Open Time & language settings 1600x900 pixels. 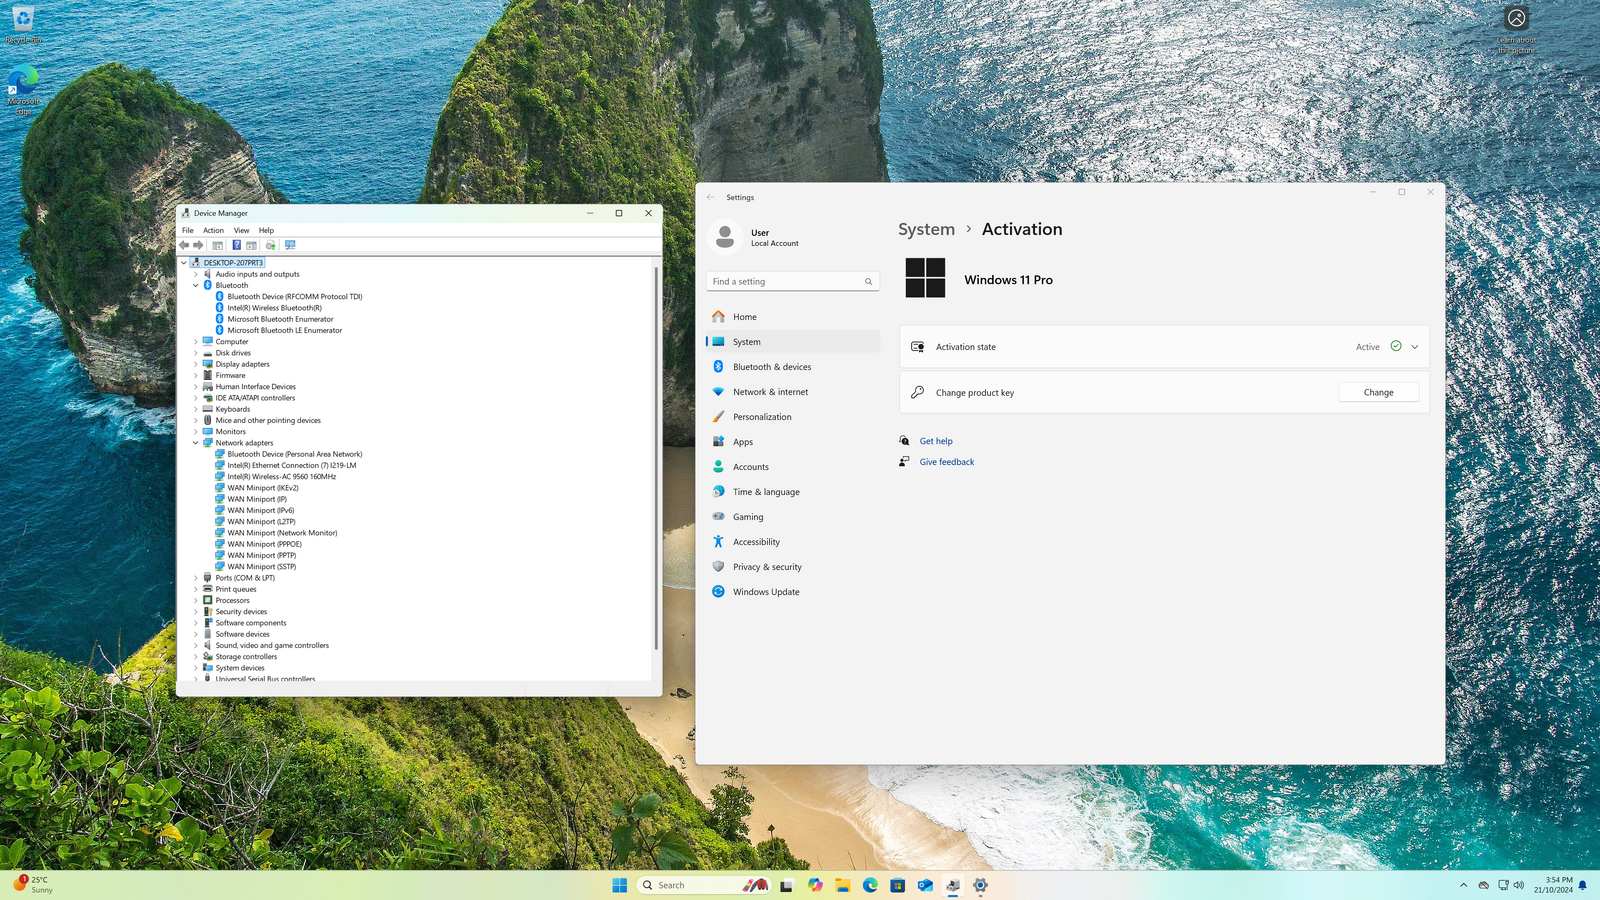tap(793, 492)
